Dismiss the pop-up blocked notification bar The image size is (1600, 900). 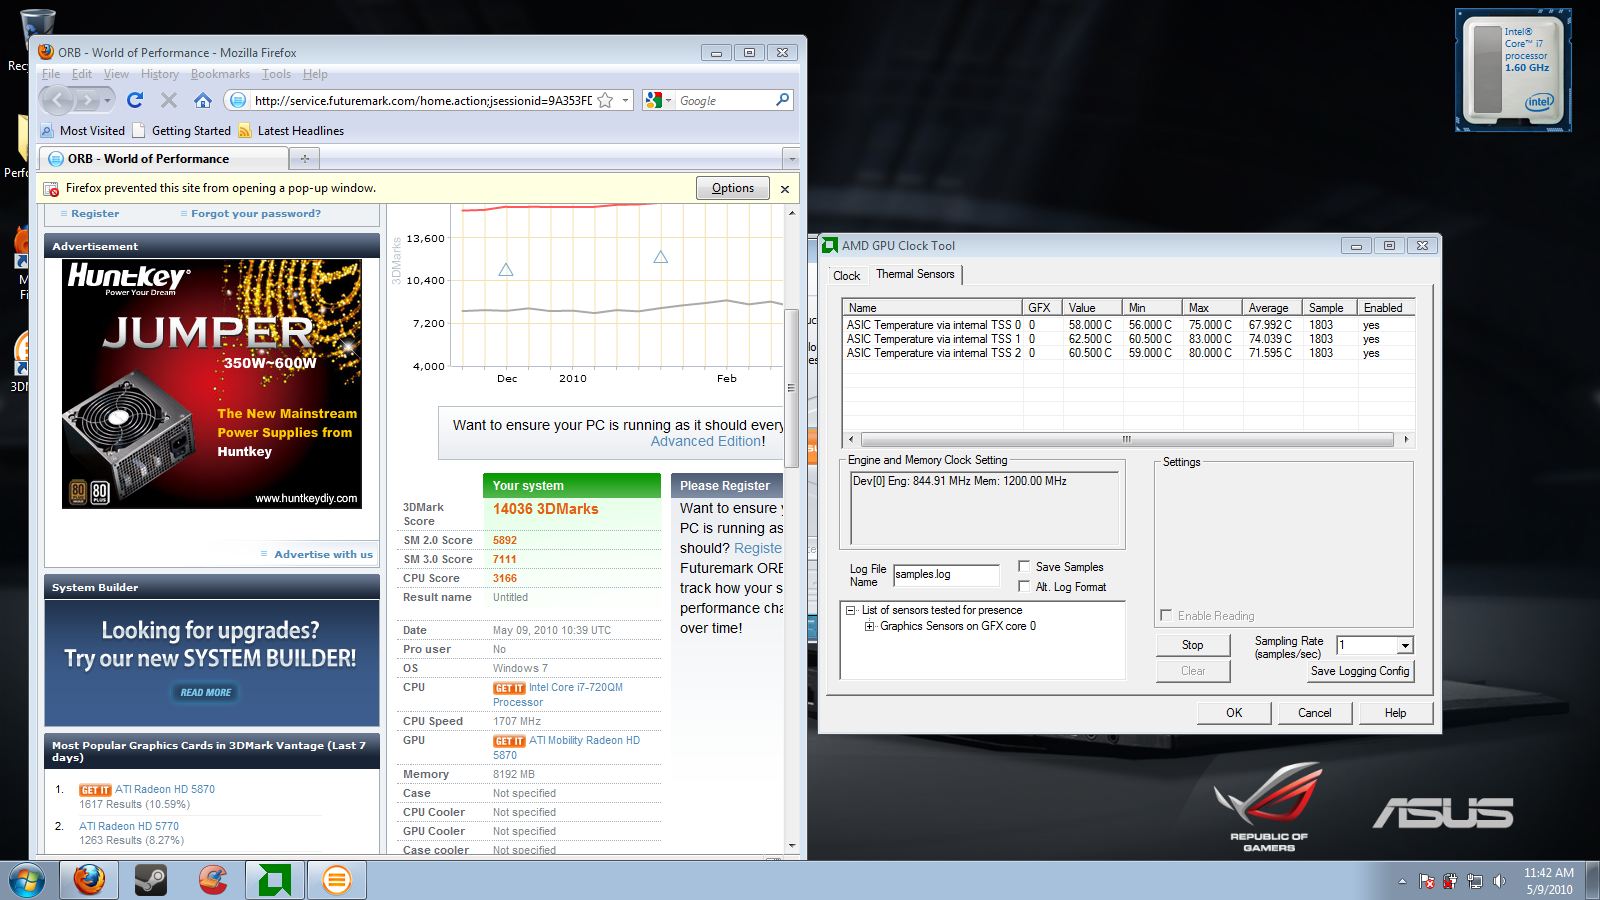click(785, 189)
